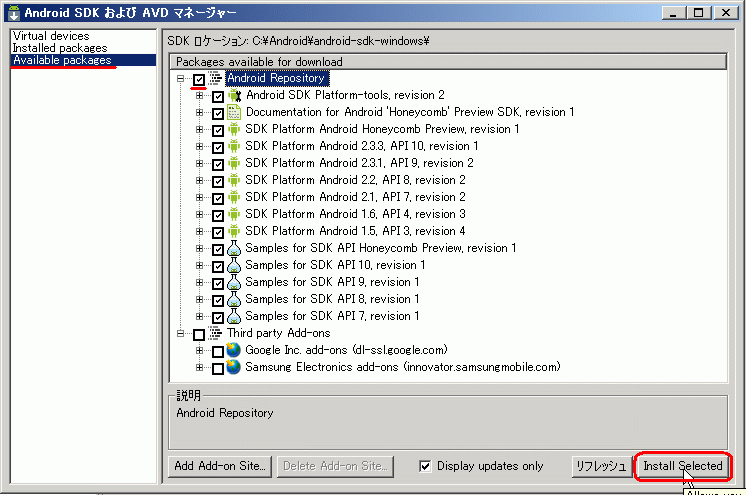Select SDK Platform Android Honeycomb Preview row
The width and height of the screenshot is (746, 495).
382,129
